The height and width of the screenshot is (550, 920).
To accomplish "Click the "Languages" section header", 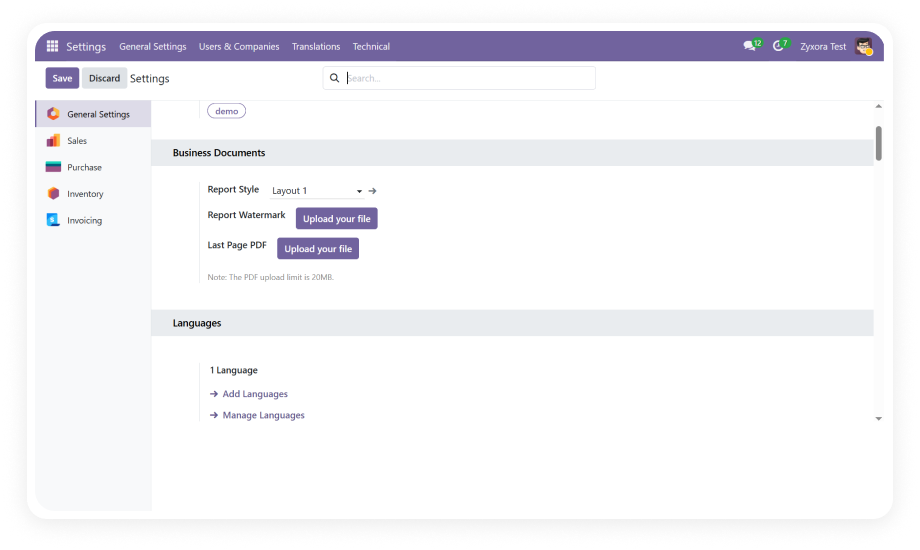I will 197,323.
